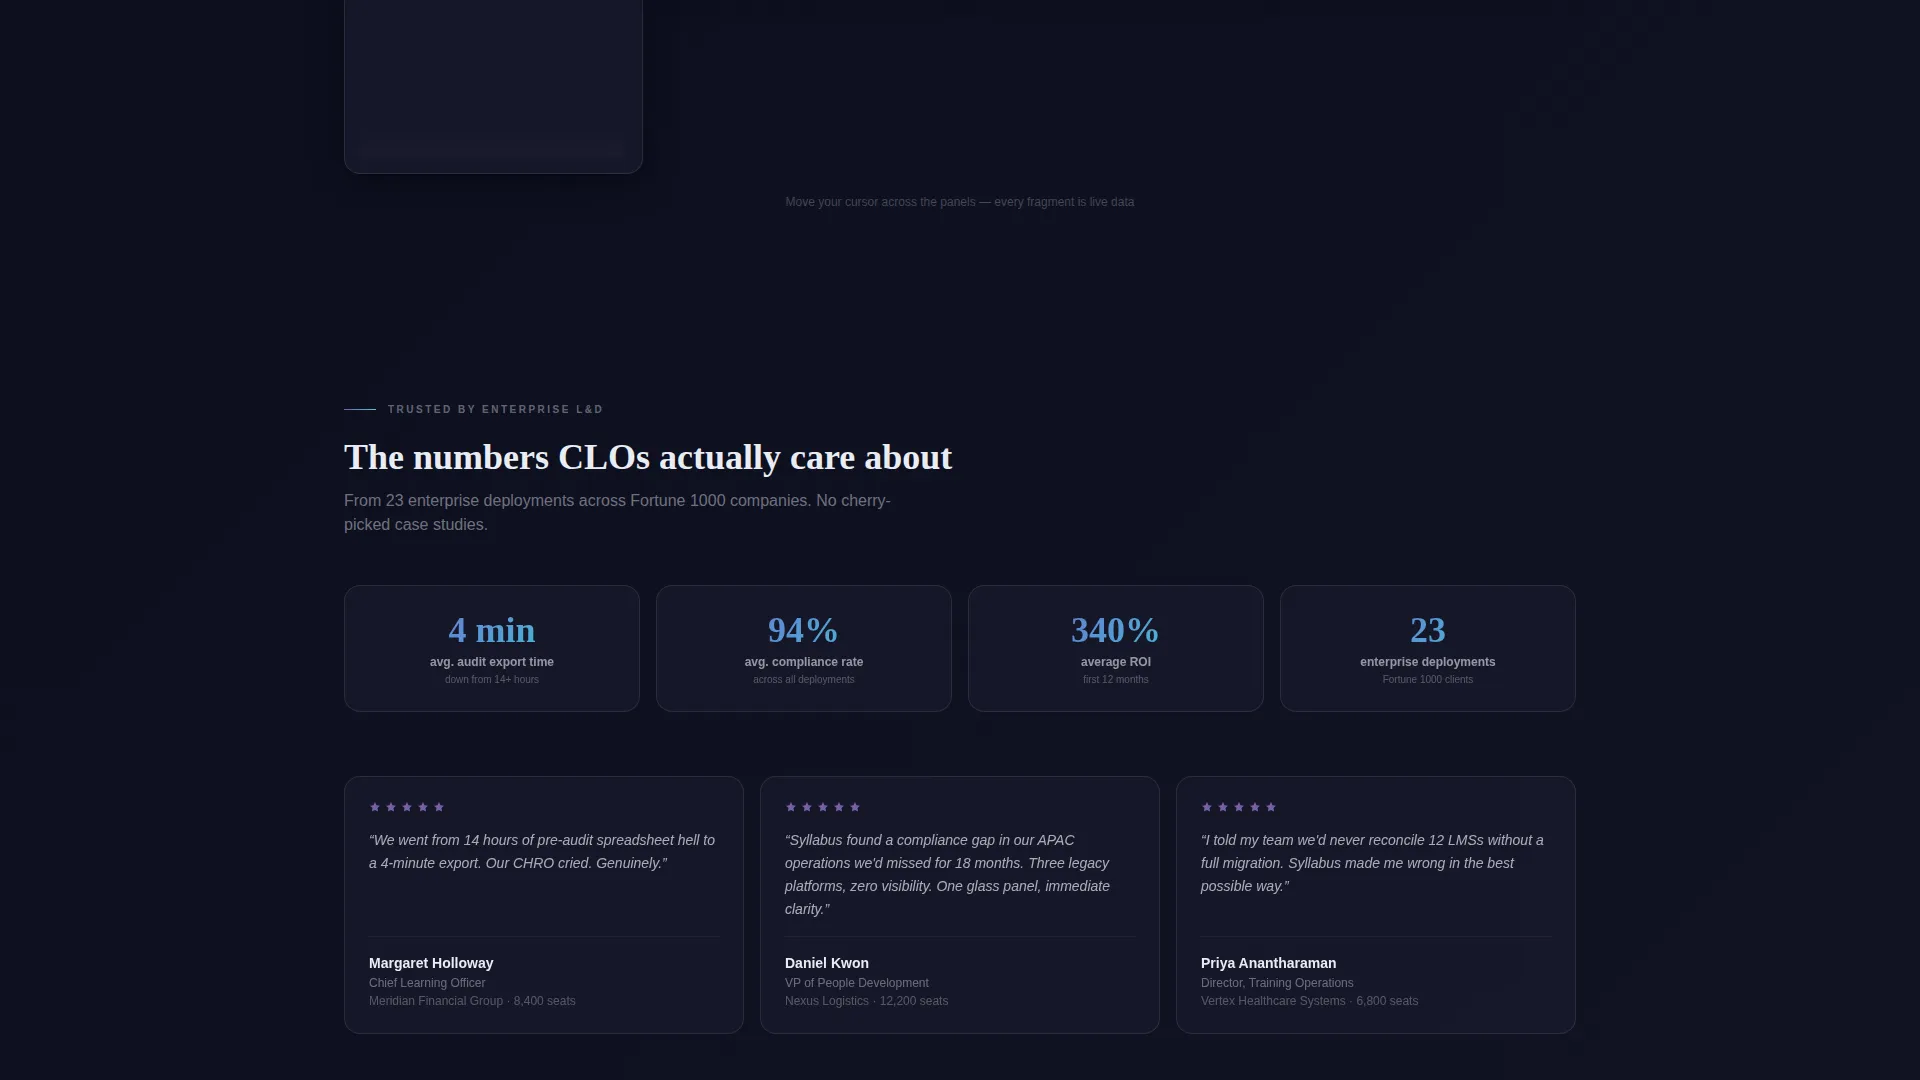This screenshot has height=1080, width=1920.
Task: Click the 'avg. audit export time' label
Action: tap(492, 662)
